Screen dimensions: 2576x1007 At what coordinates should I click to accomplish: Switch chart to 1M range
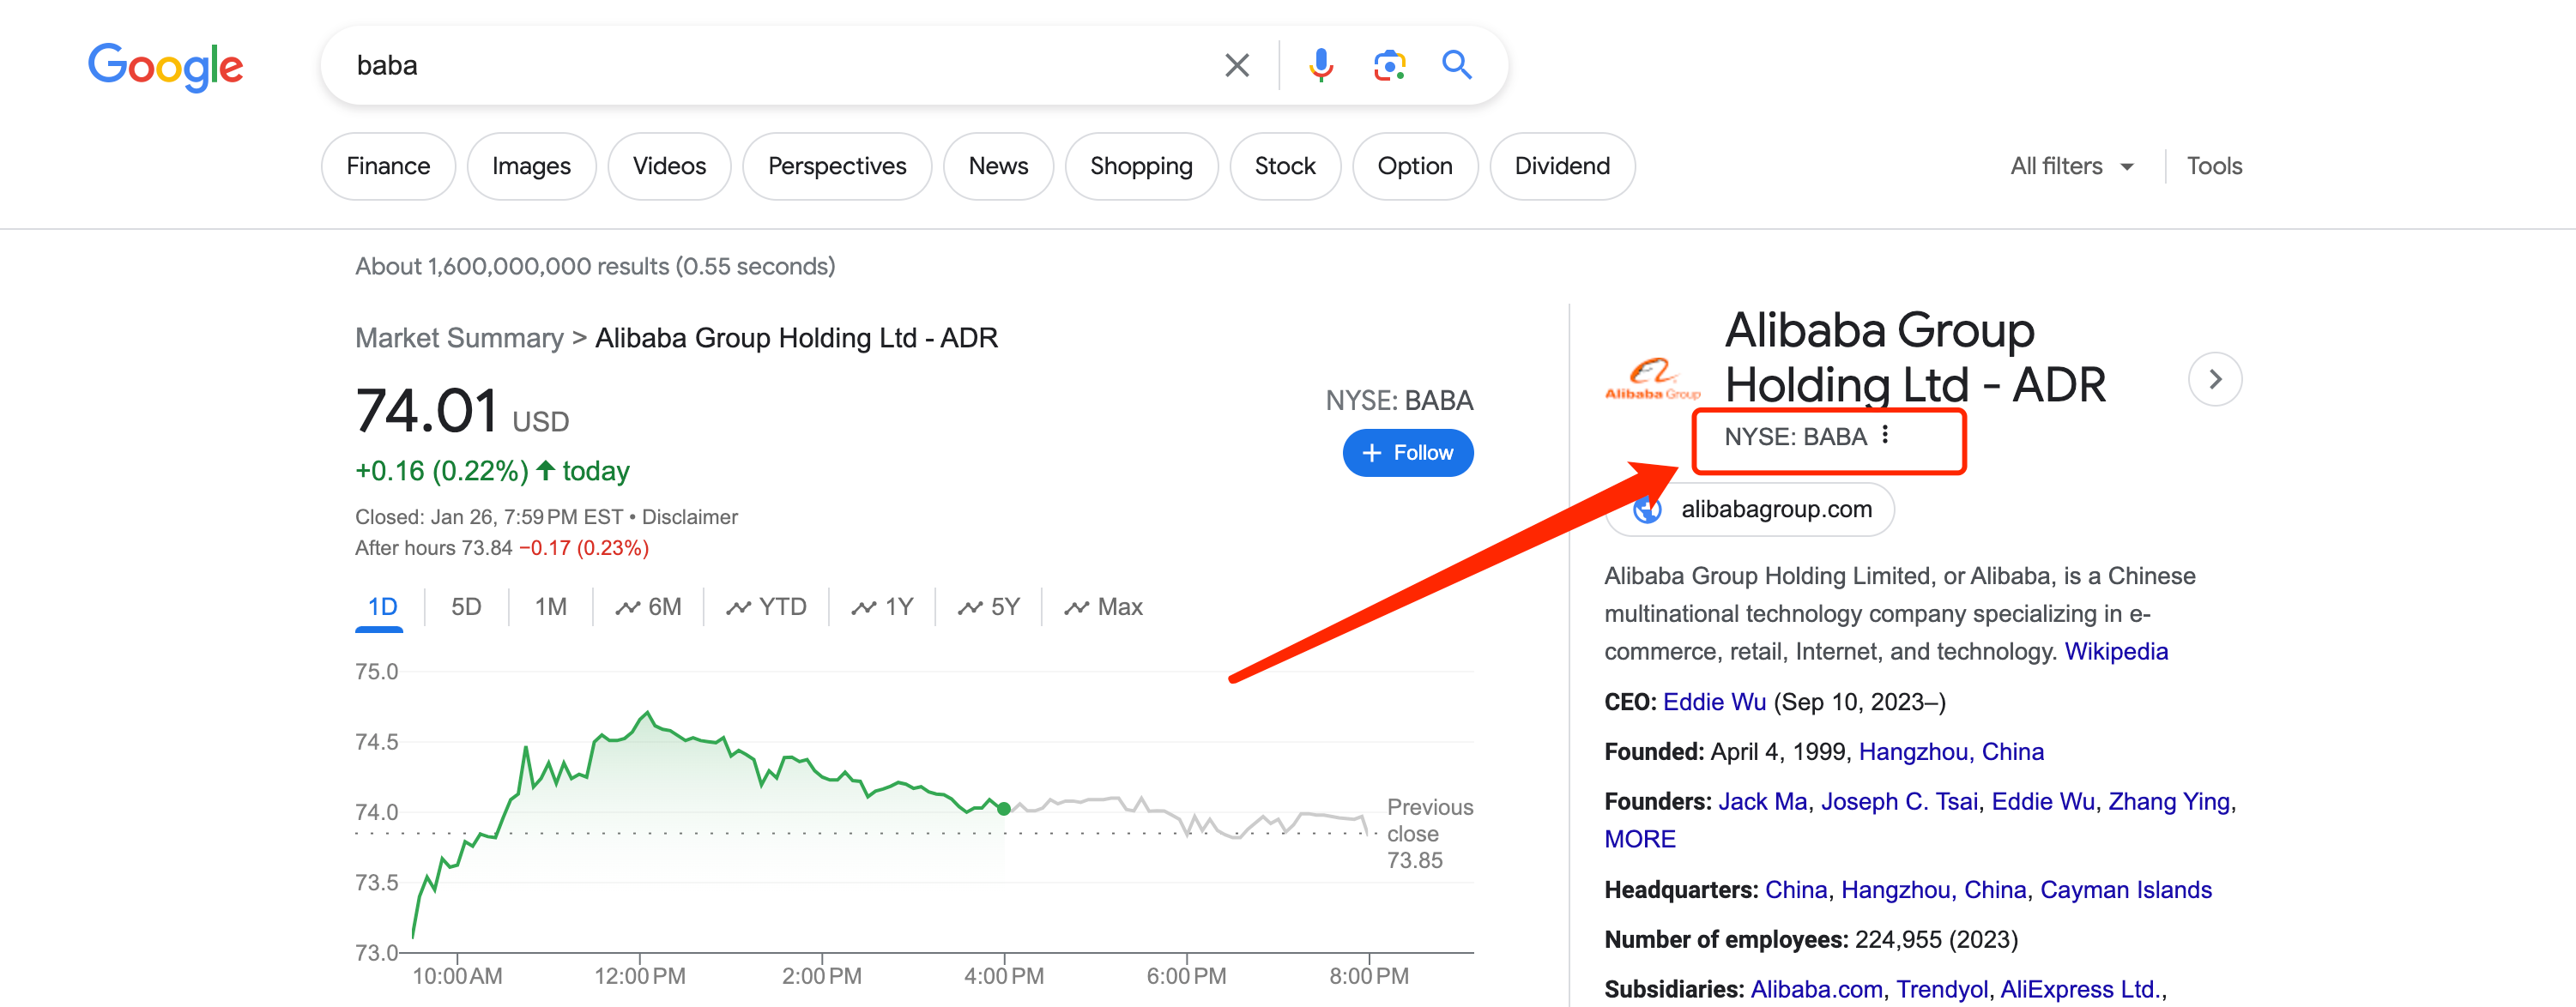[550, 607]
